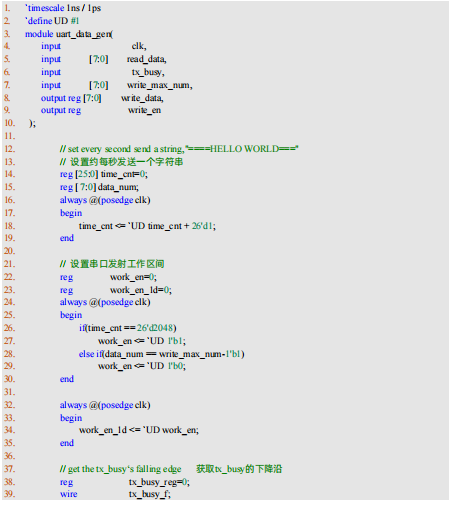Click write_data output port name
The width and height of the screenshot is (454, 507).
click(x=142, y=98)
